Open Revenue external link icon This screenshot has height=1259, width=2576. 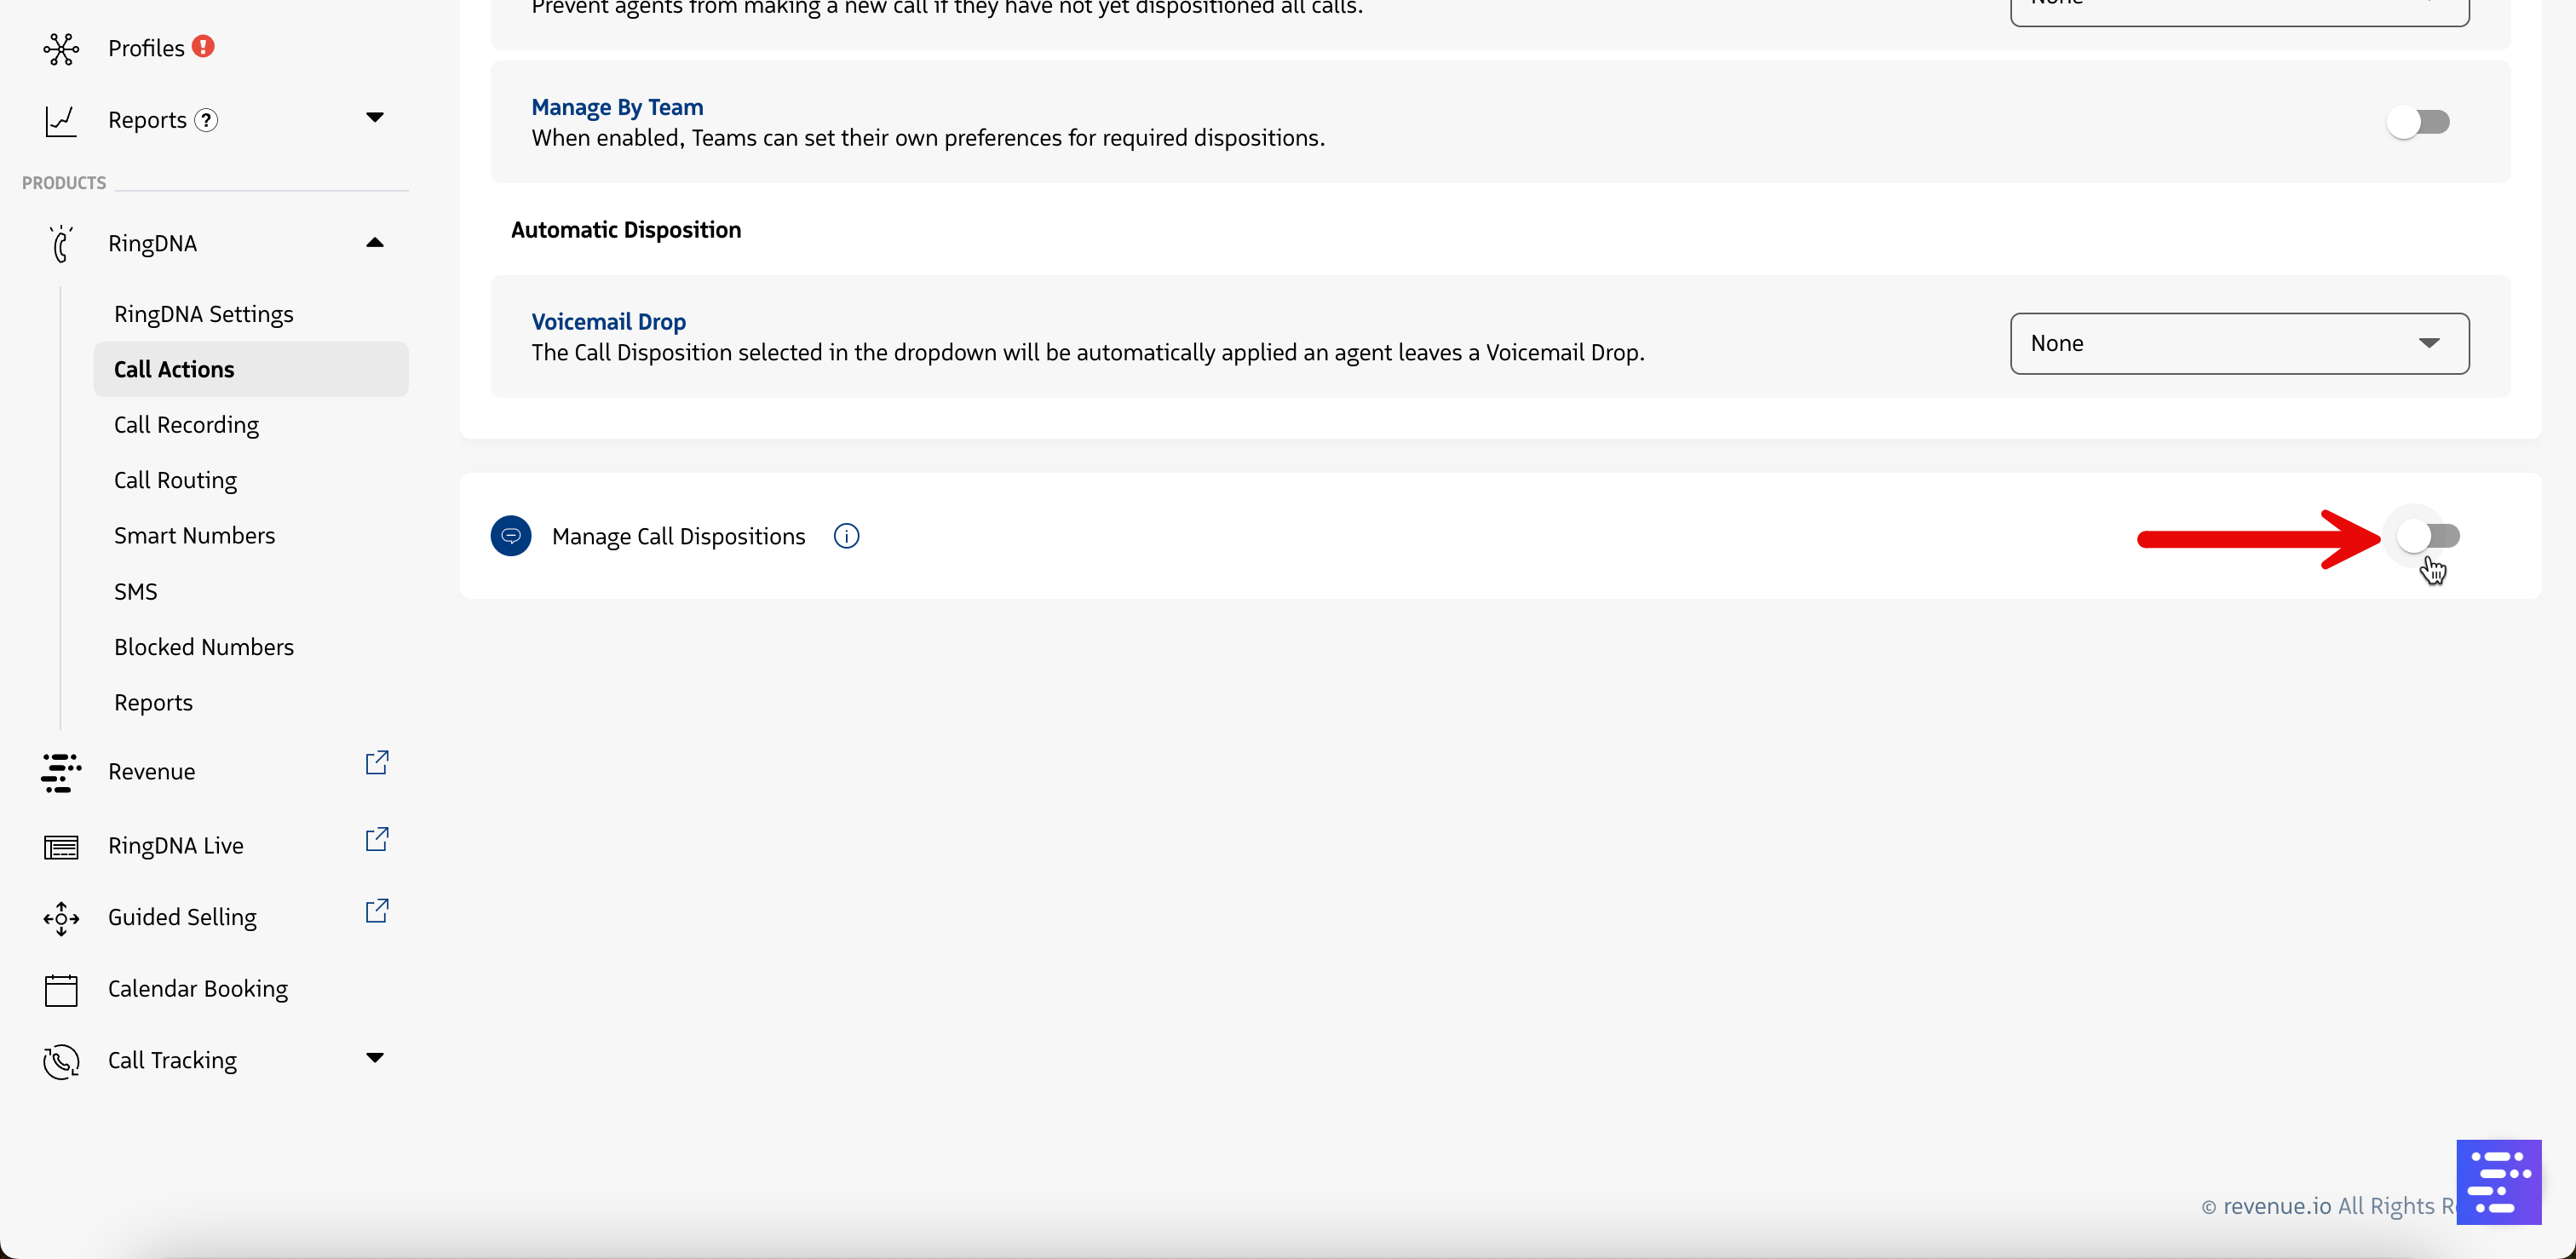(376, 764)
